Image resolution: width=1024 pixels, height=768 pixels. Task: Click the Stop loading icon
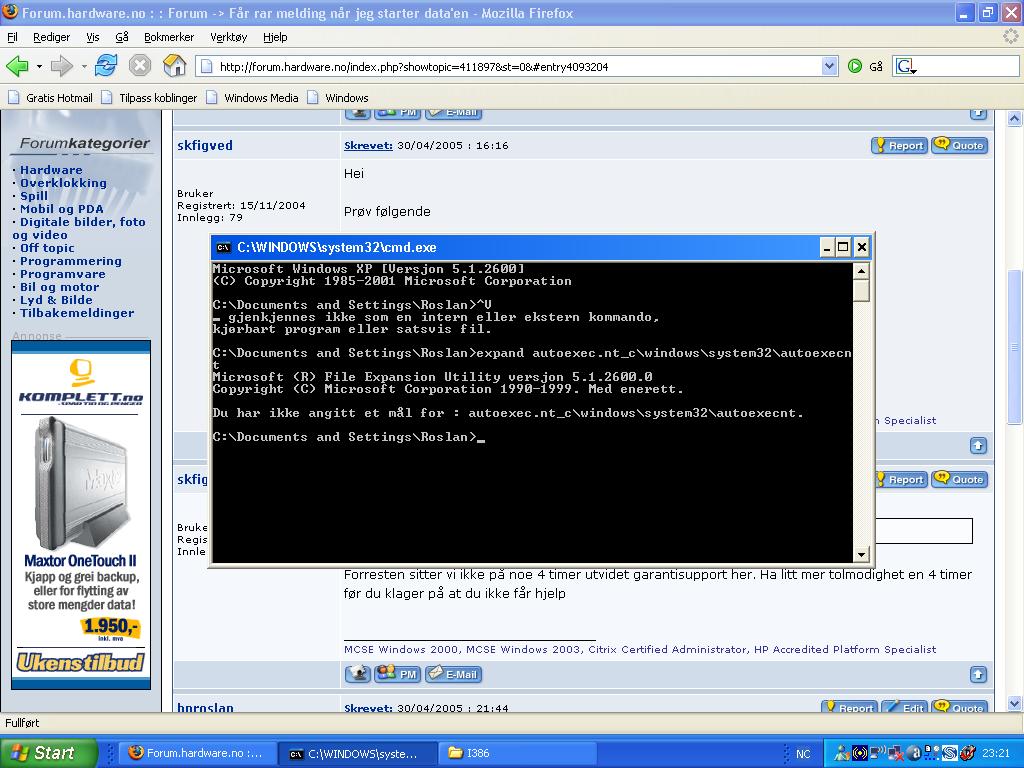tap(140, 66)
